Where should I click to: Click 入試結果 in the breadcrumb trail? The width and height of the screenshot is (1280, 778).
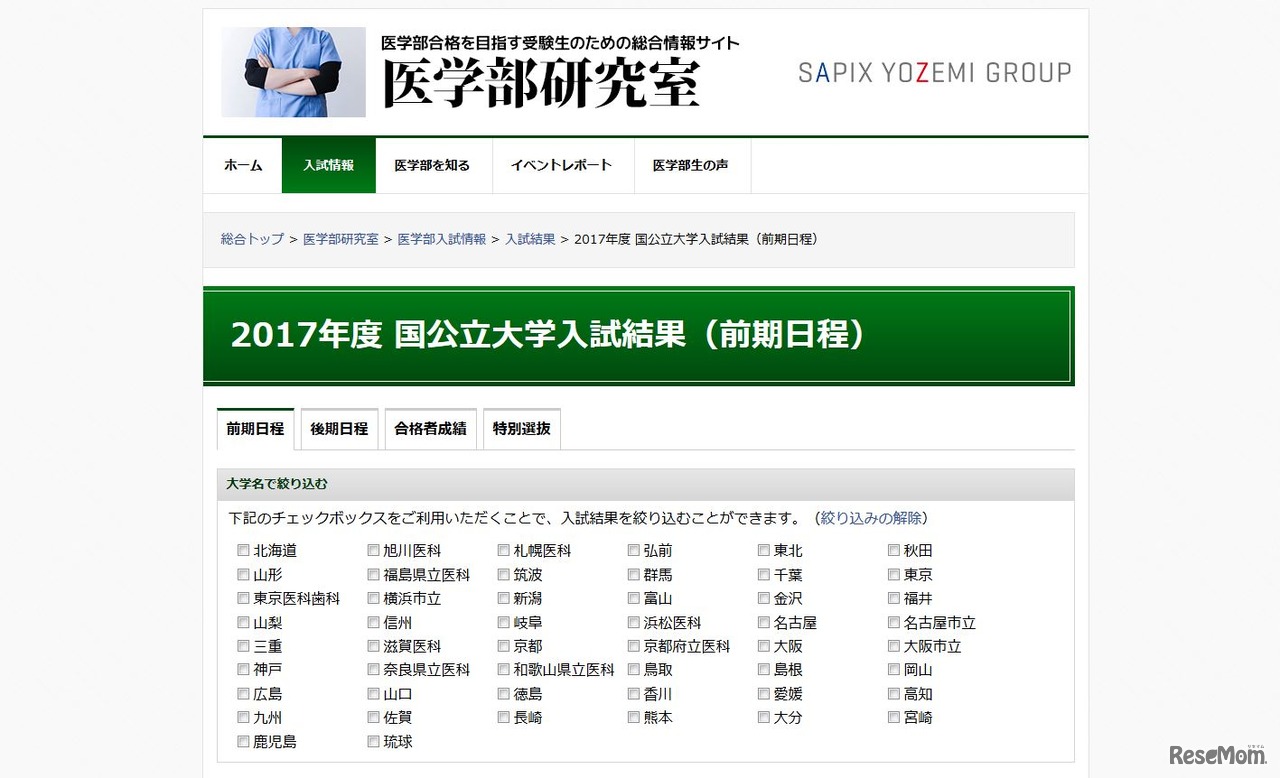pos(529,239)
